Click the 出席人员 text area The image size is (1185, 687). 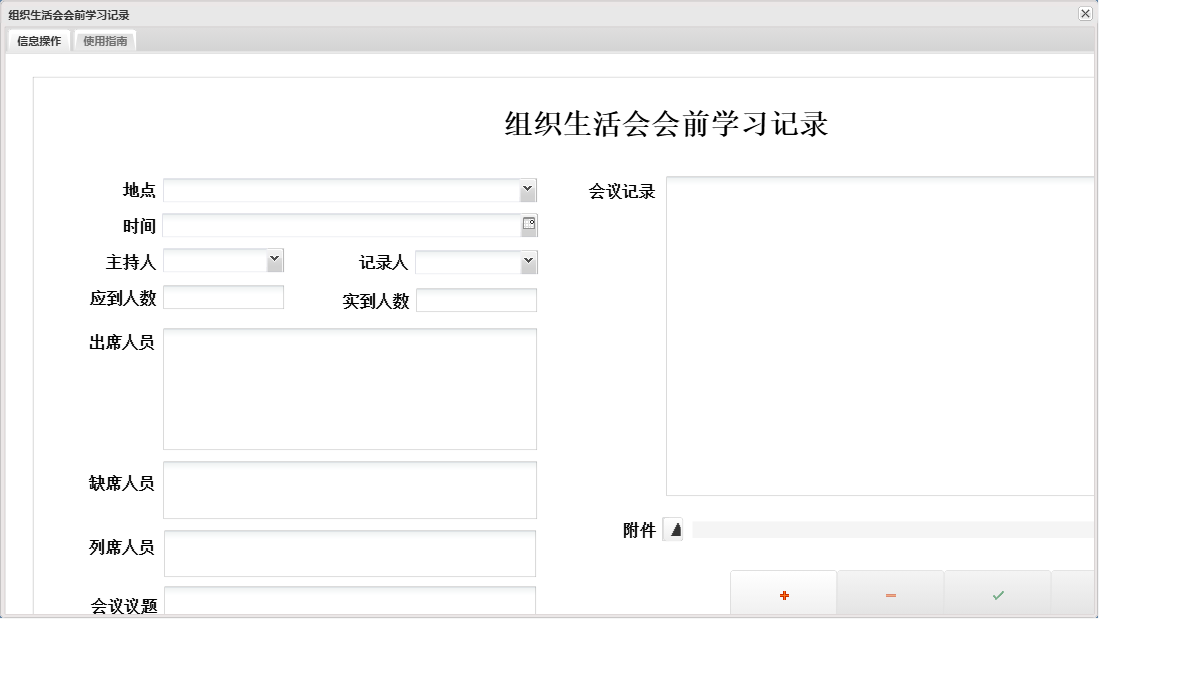pos(350,388)
